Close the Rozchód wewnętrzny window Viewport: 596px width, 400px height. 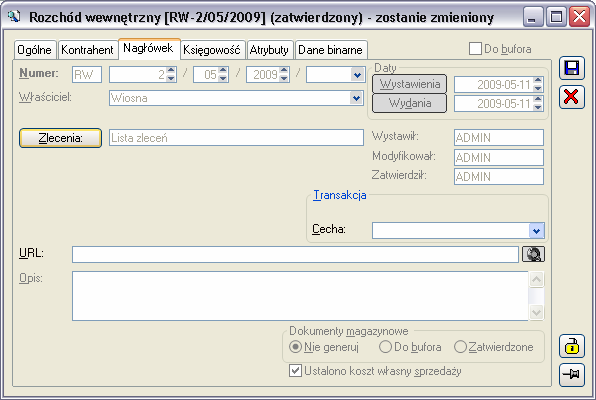point(579,17)
